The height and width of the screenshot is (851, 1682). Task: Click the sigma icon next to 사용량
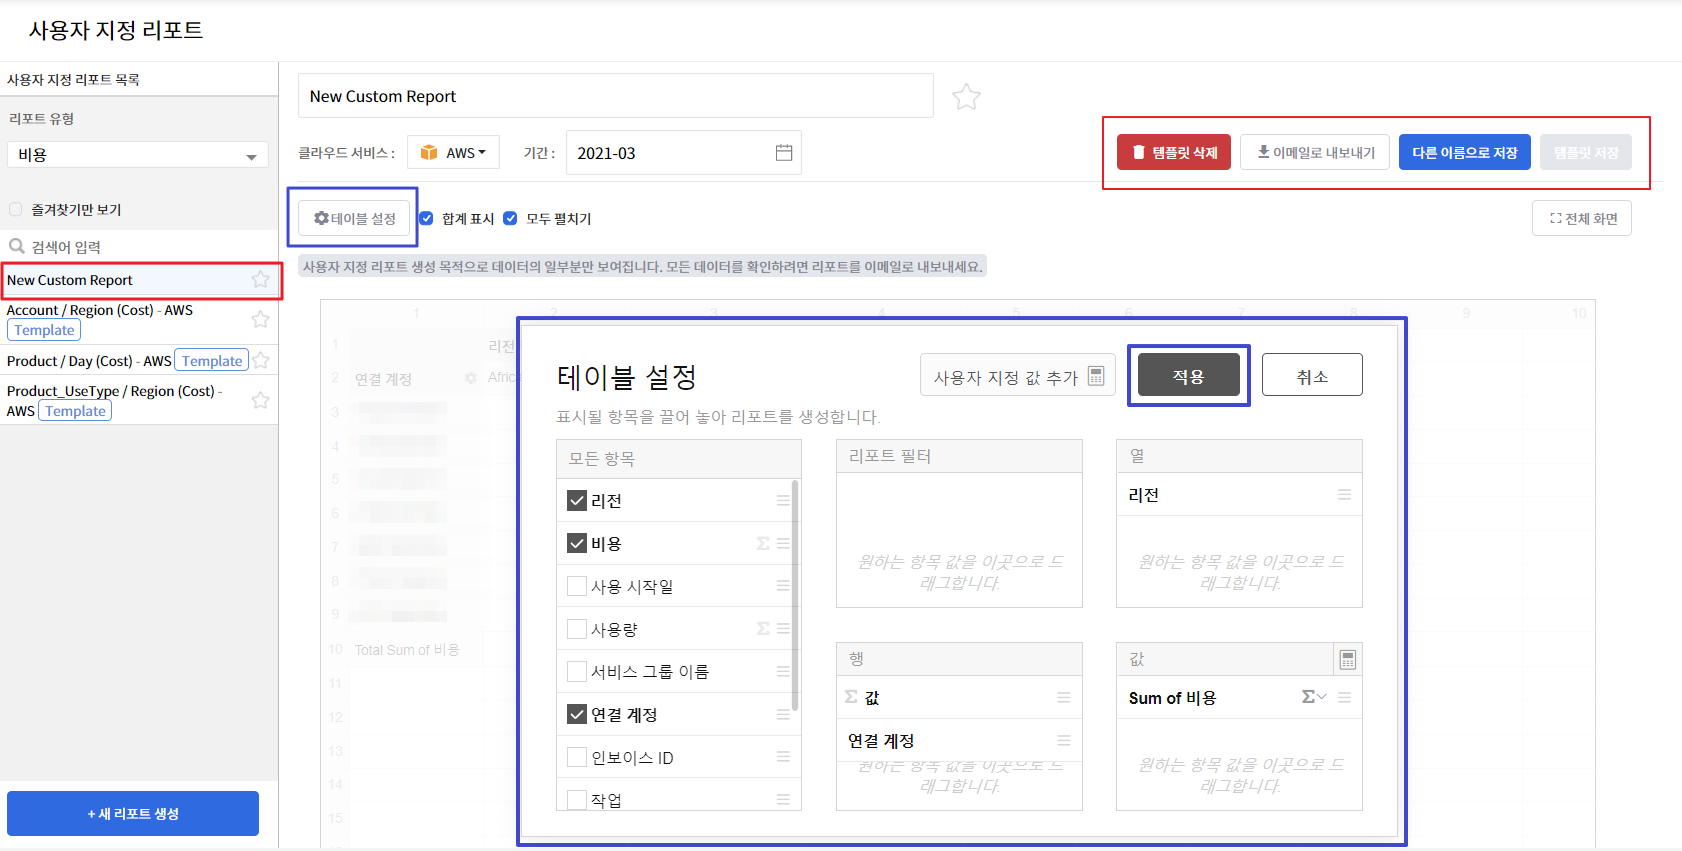tap(763, 629)
